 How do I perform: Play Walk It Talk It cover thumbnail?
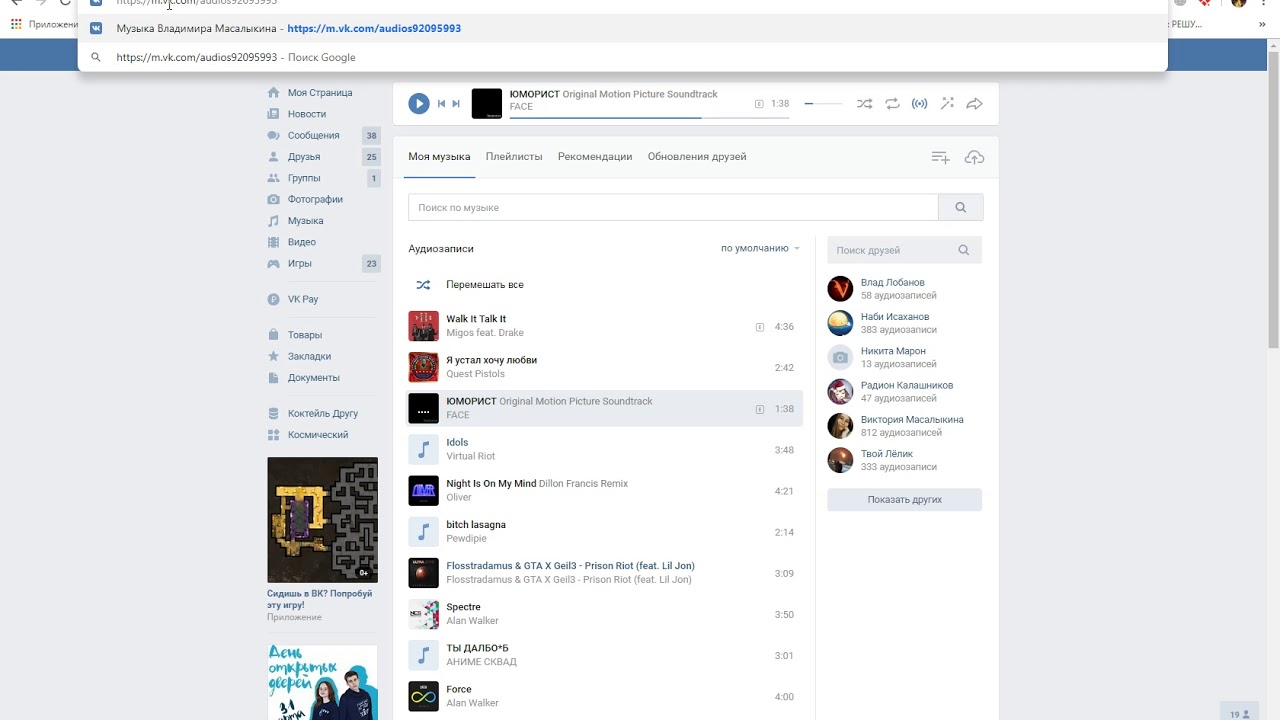423,326
